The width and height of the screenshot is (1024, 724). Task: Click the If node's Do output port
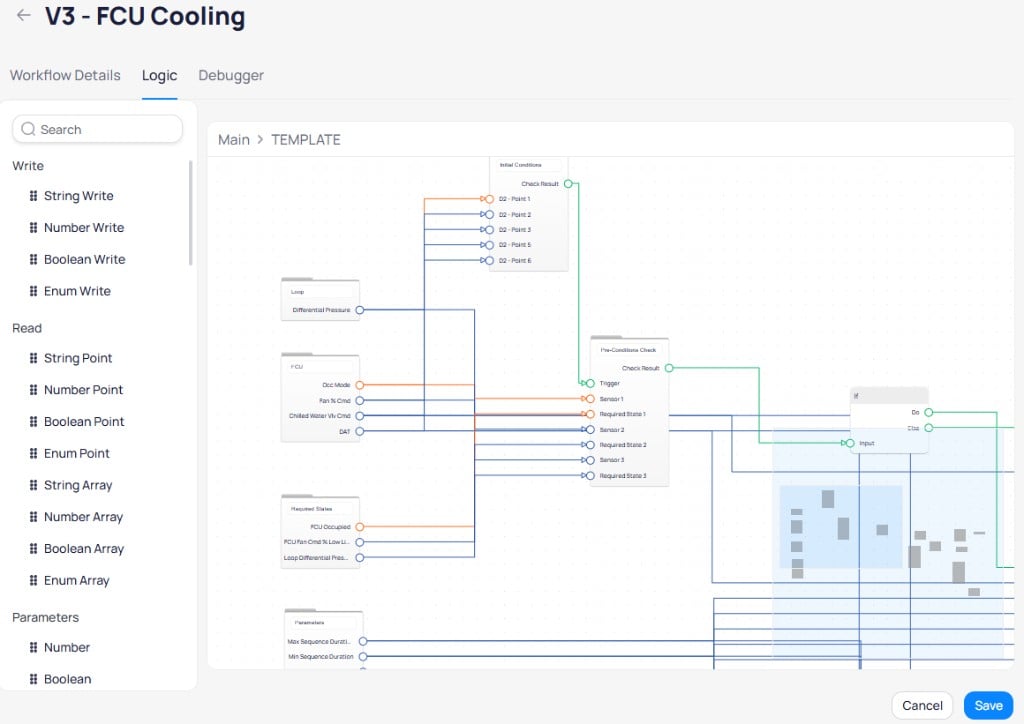pos(929,413)
